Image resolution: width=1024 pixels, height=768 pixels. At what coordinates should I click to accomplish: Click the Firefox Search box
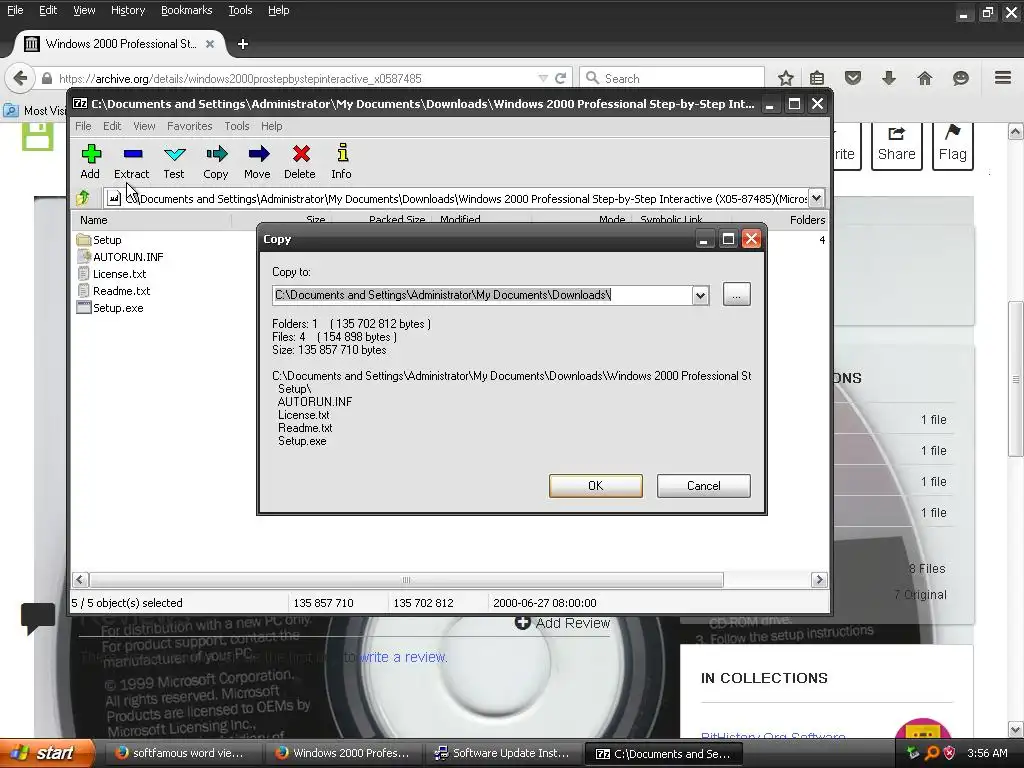tap(672, 78)
